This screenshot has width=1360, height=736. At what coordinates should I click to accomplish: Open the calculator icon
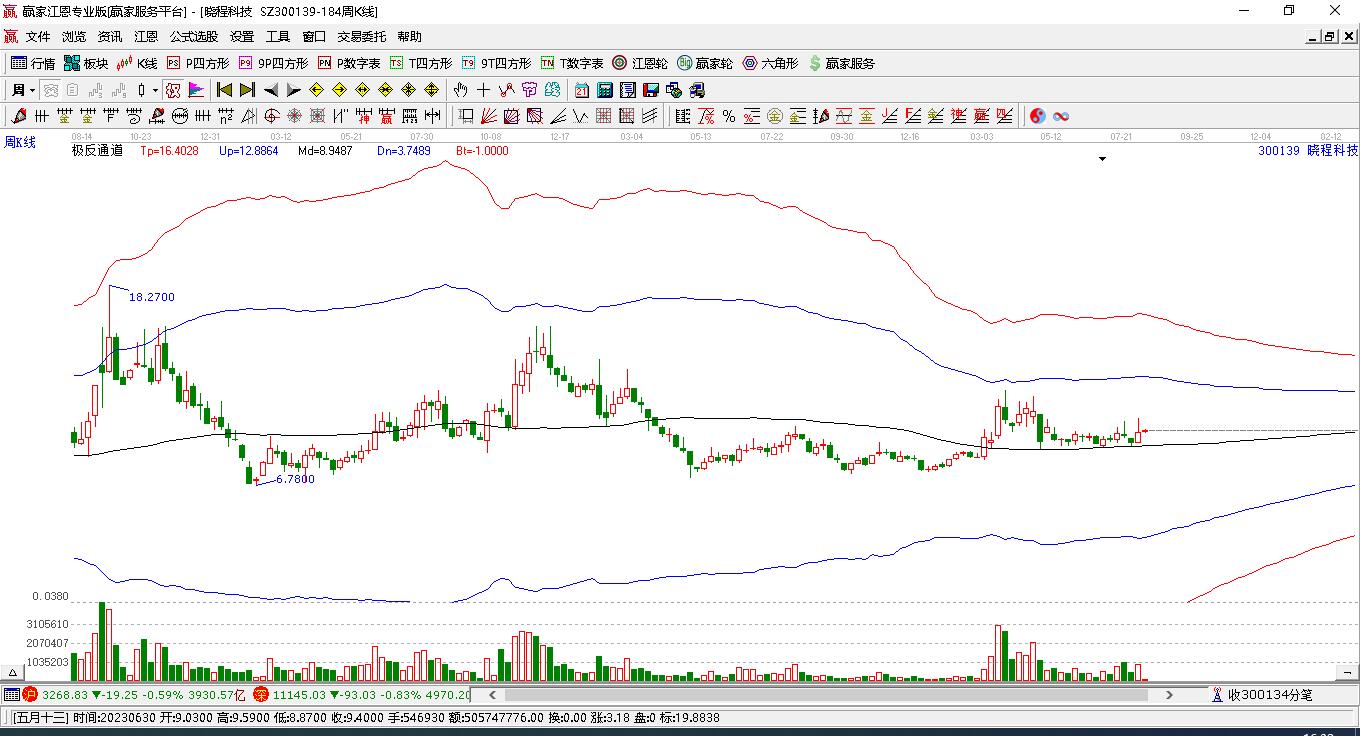pos(604,90)
